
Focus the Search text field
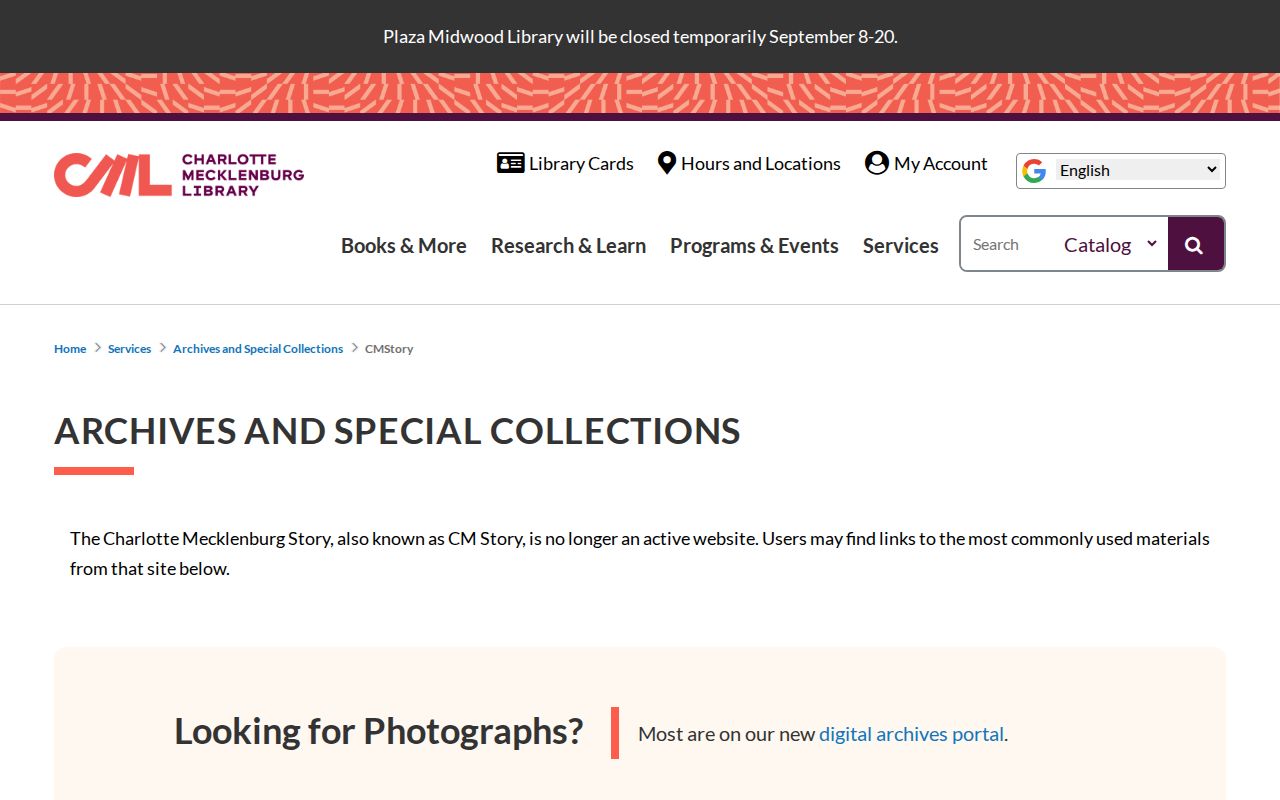tap(1008, 244)
